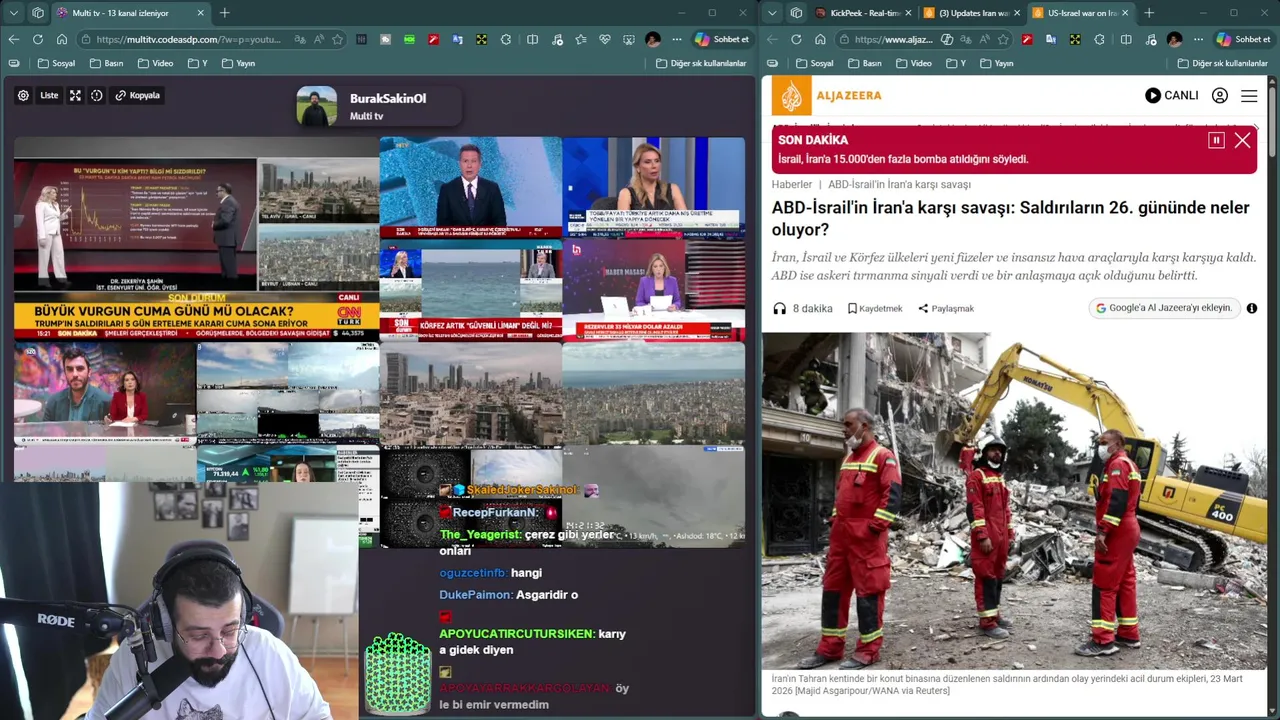Open Multi tv settings gear icon
The image size is (1280, 720).
(x=23, y=96)
